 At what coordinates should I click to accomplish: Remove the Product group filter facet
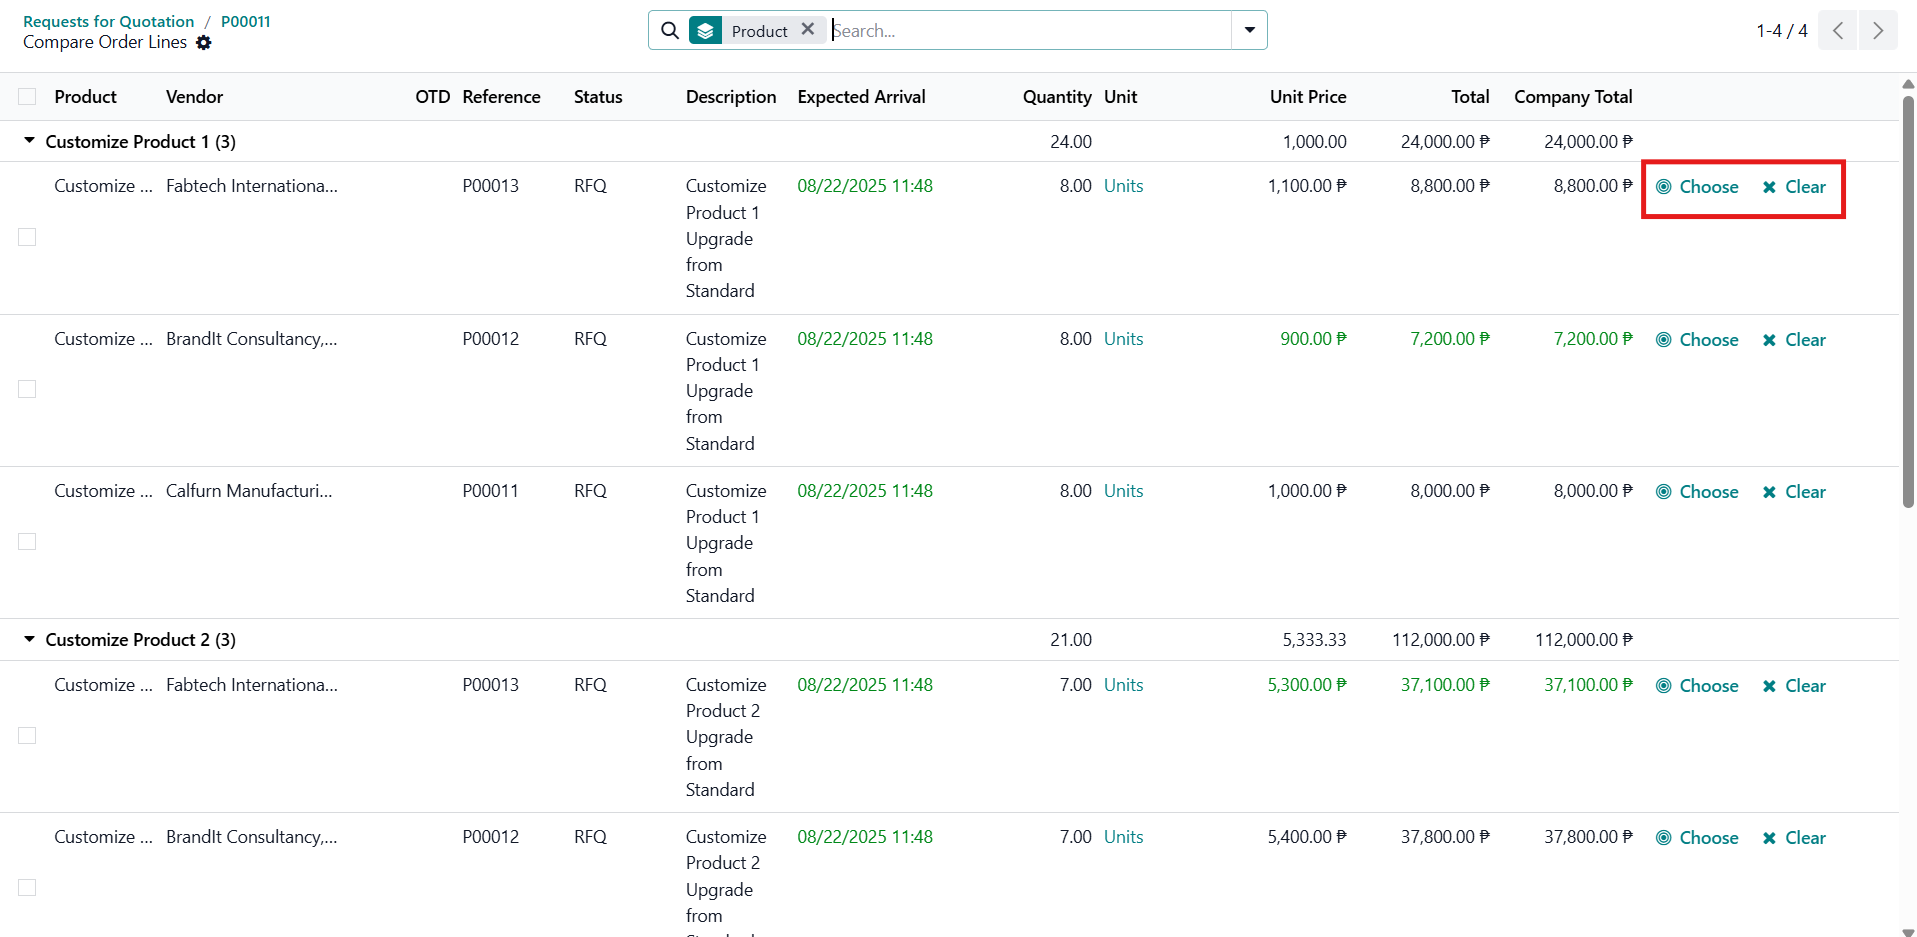(808, 30)
